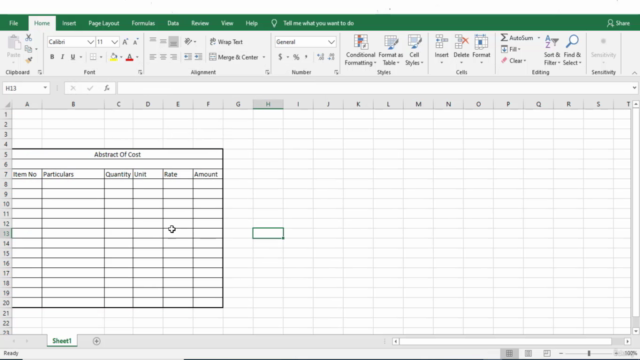
Task: Expand the Name Box dropdown arrow
Action: [45, 88]
